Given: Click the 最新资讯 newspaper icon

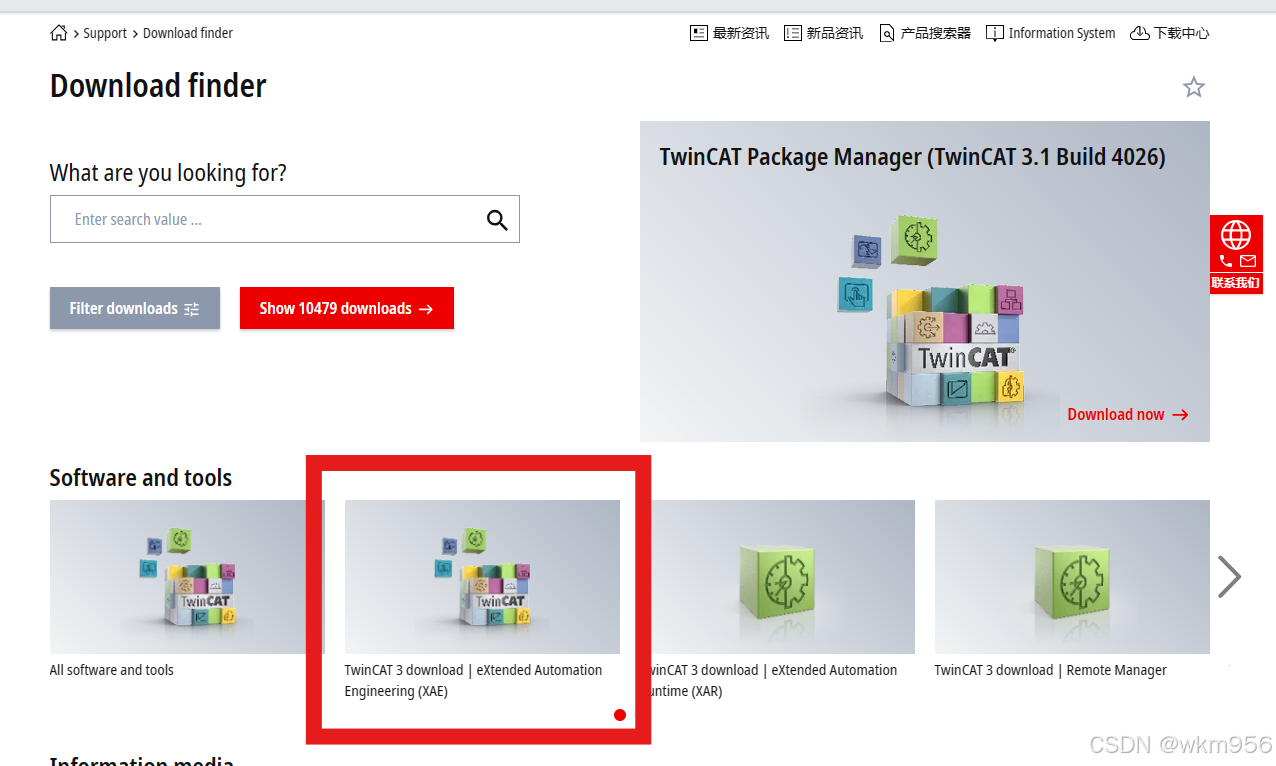Looking at the screenshot, I should [x=699, y=33].
